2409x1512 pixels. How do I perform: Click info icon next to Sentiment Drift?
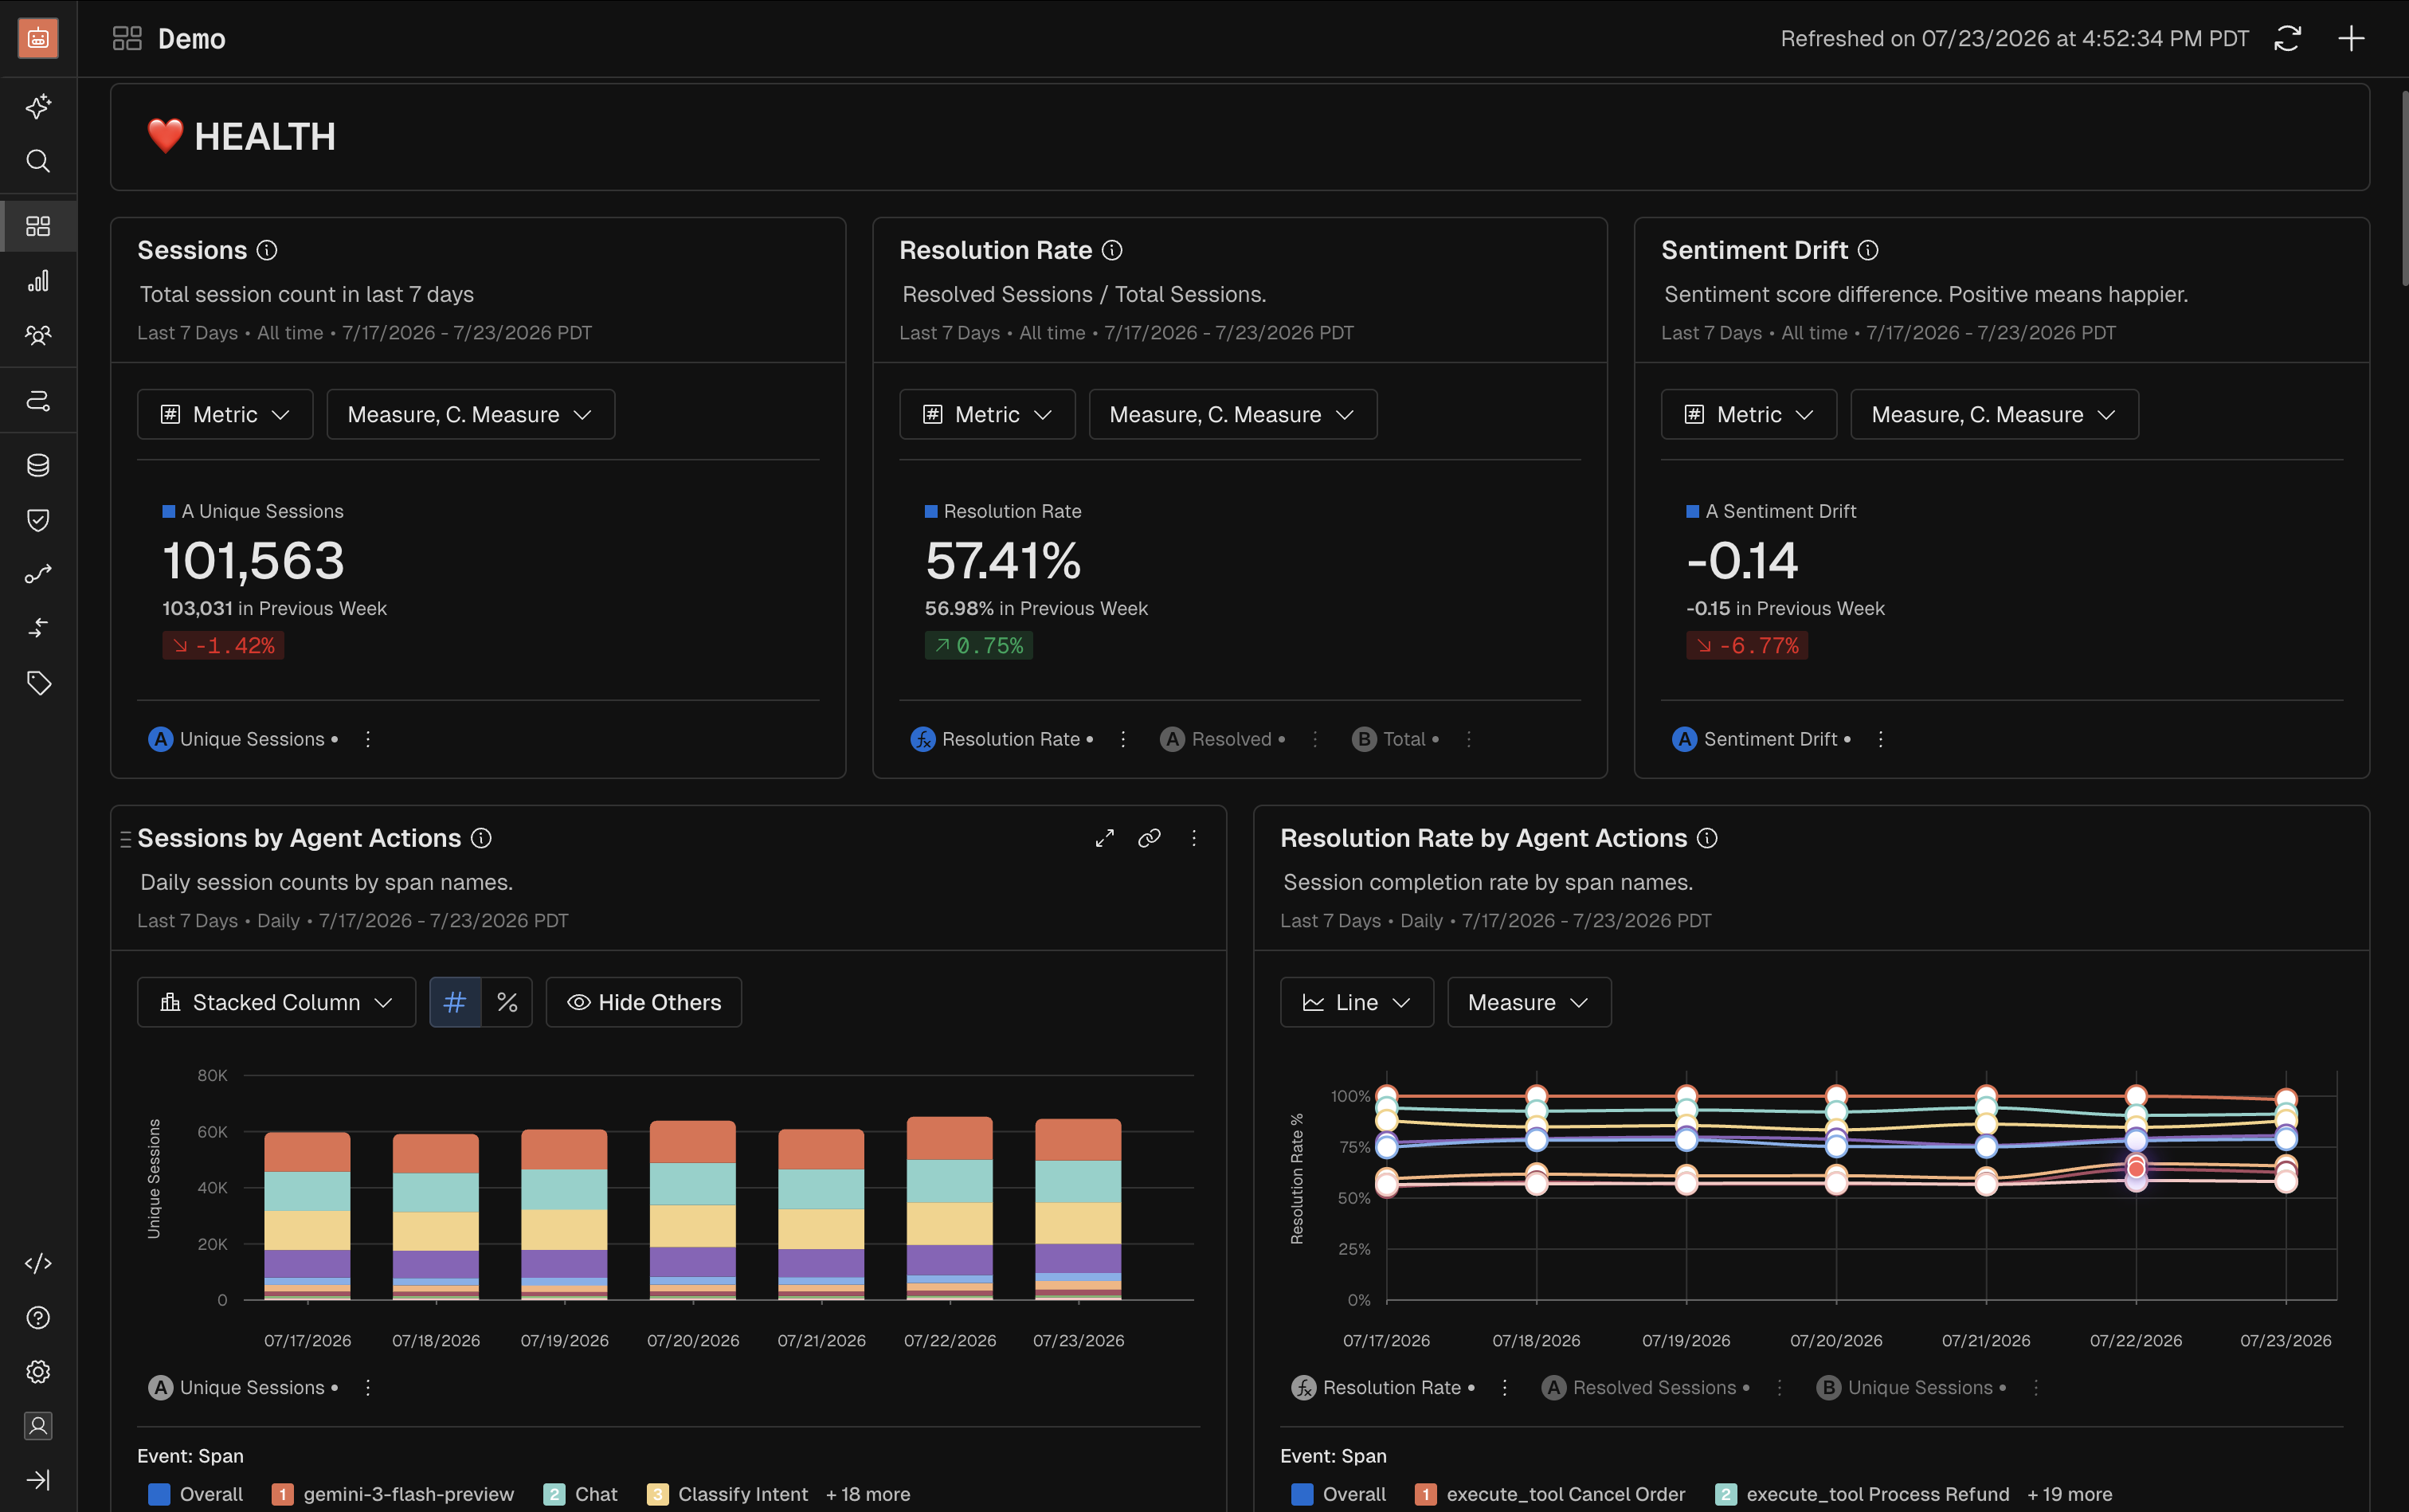[1868, 250]
